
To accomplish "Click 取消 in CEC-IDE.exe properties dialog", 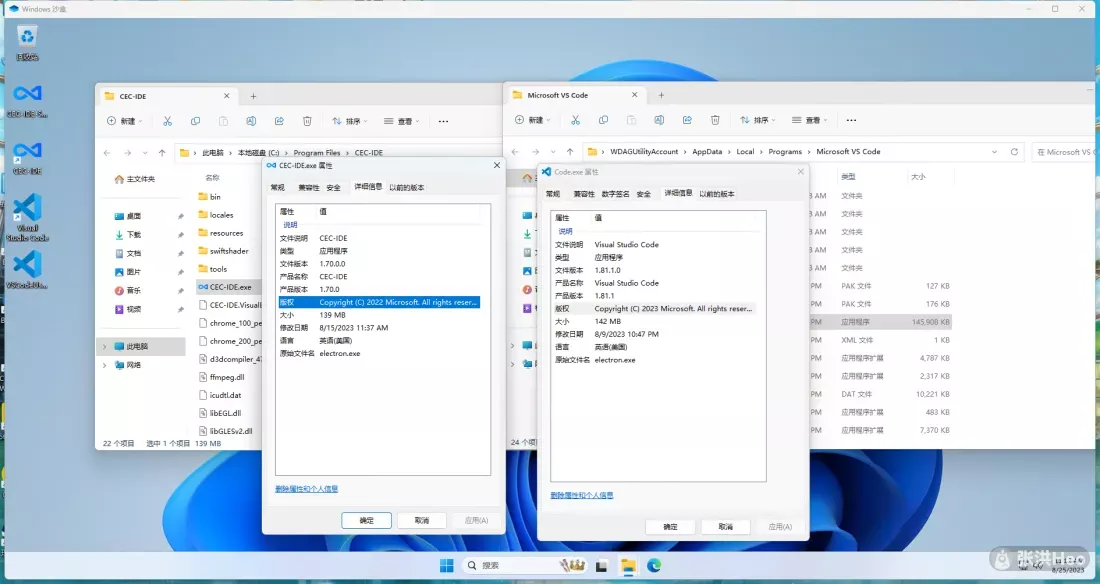I will click(x=422, y=520).
